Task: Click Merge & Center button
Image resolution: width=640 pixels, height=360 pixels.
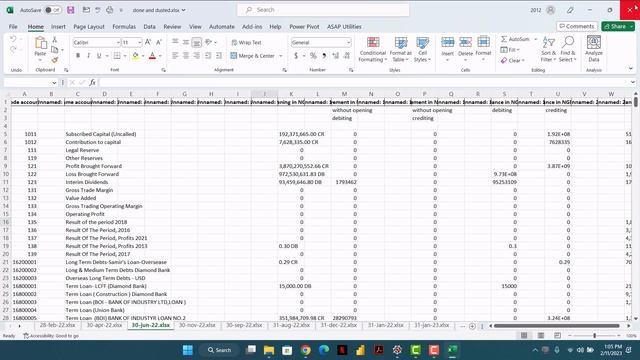Action: [253, 56]
